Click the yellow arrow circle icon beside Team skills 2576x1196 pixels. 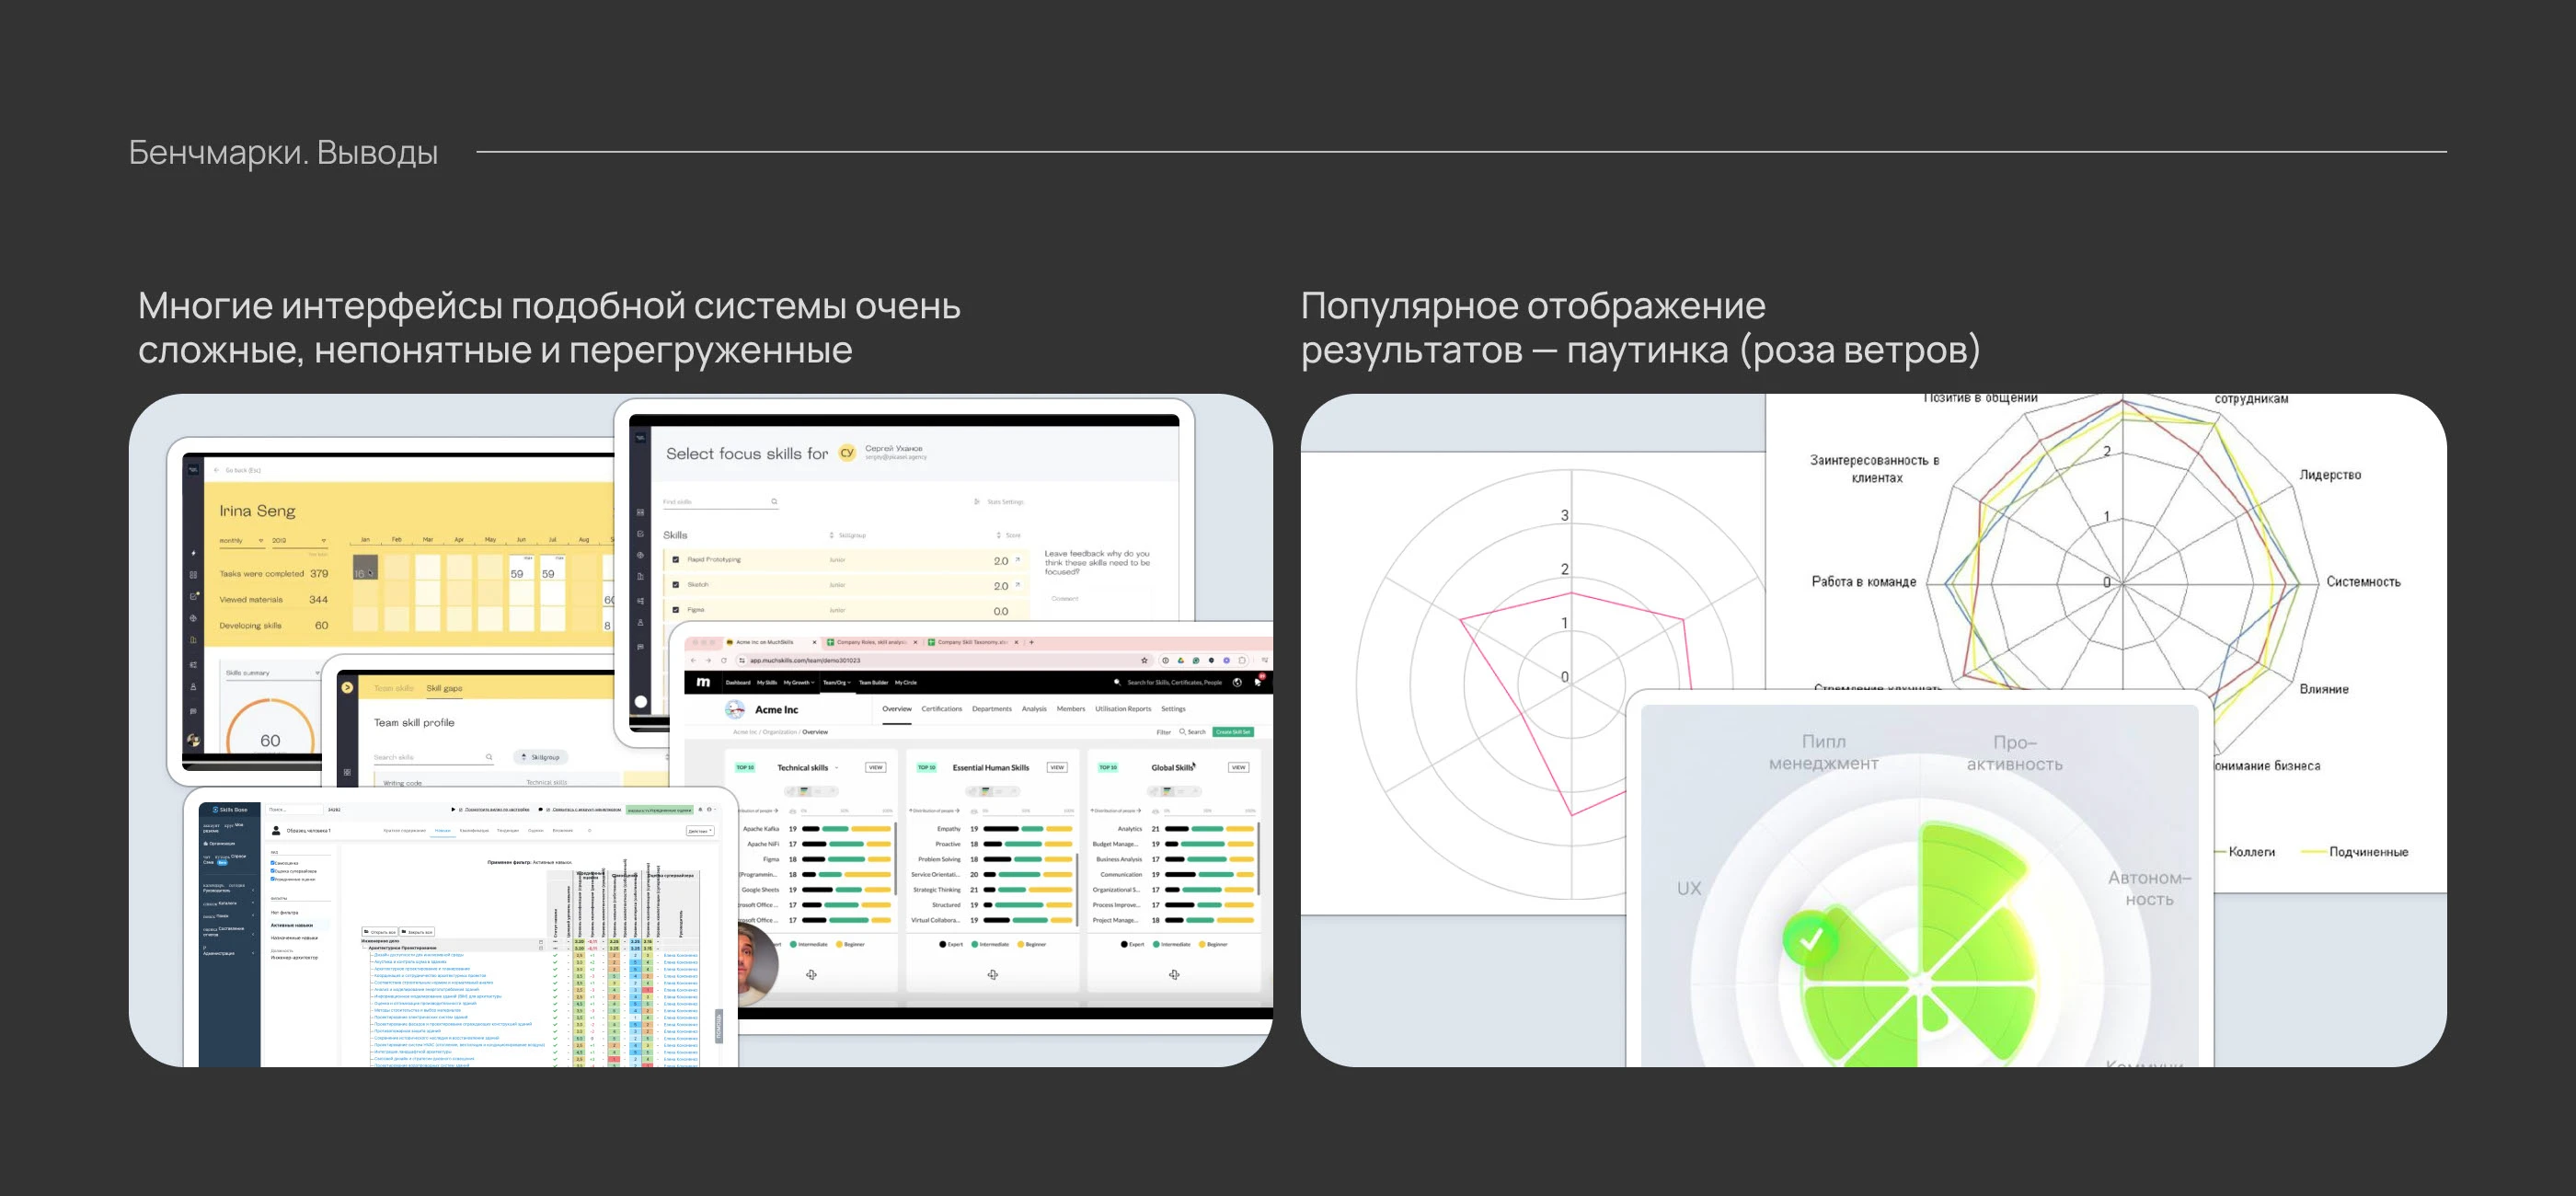pyautogui.click(x=347, y=688)
